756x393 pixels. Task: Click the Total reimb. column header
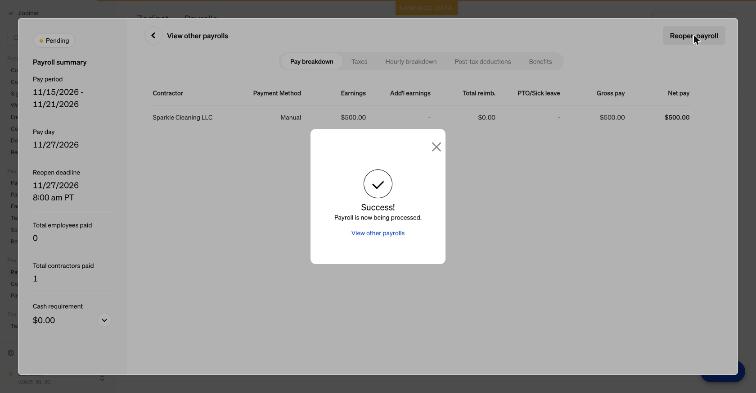click(x=479, y=93)
